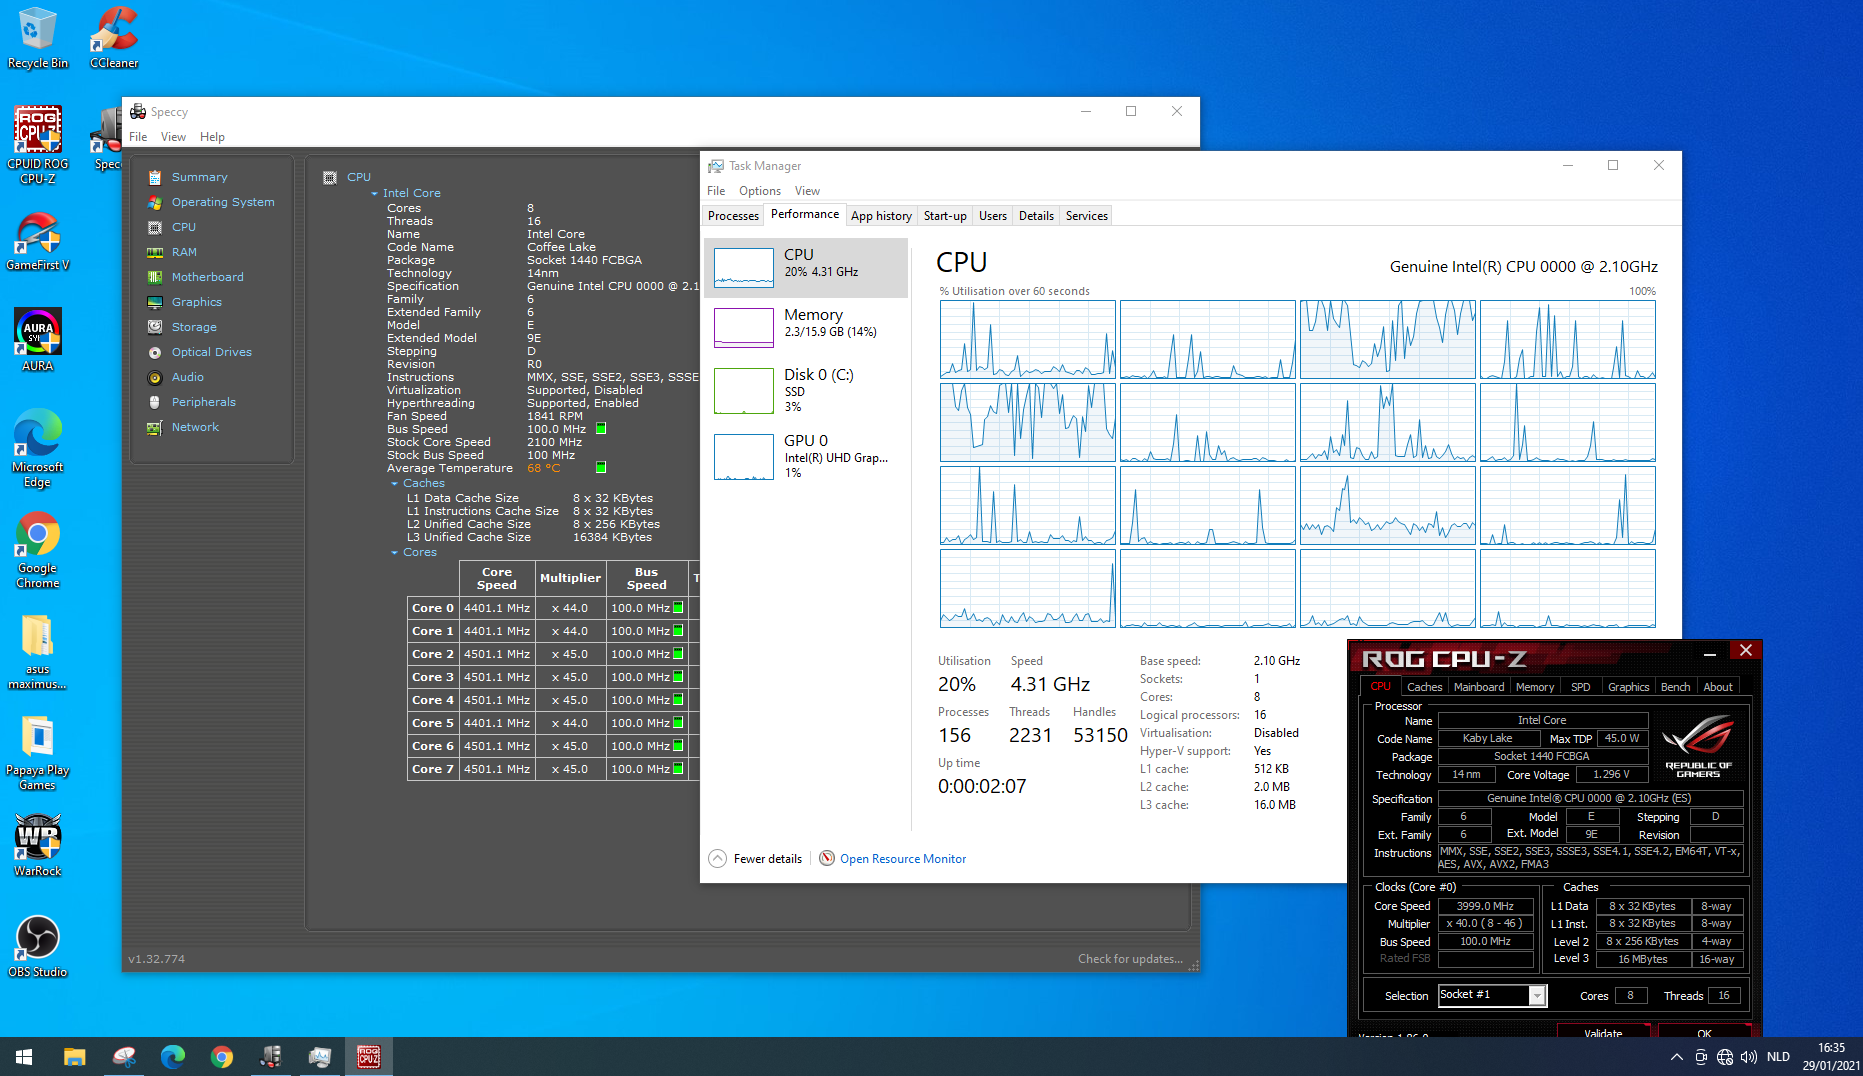Open the asus maximus folder on desktop
The image size is (1863, 1076).
pos(37,652)
